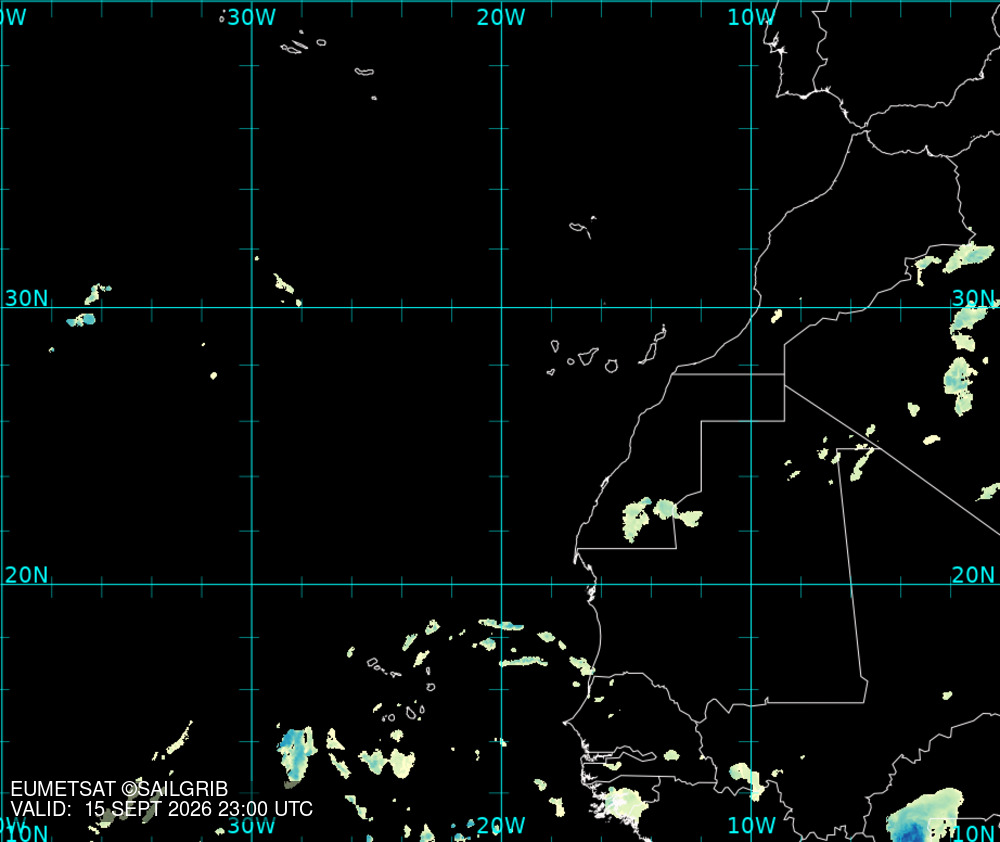This screenshot has height=842, width=1000.
Task: Click the 20N and 30W gridline intersection
Action: (x=252, y=584)
